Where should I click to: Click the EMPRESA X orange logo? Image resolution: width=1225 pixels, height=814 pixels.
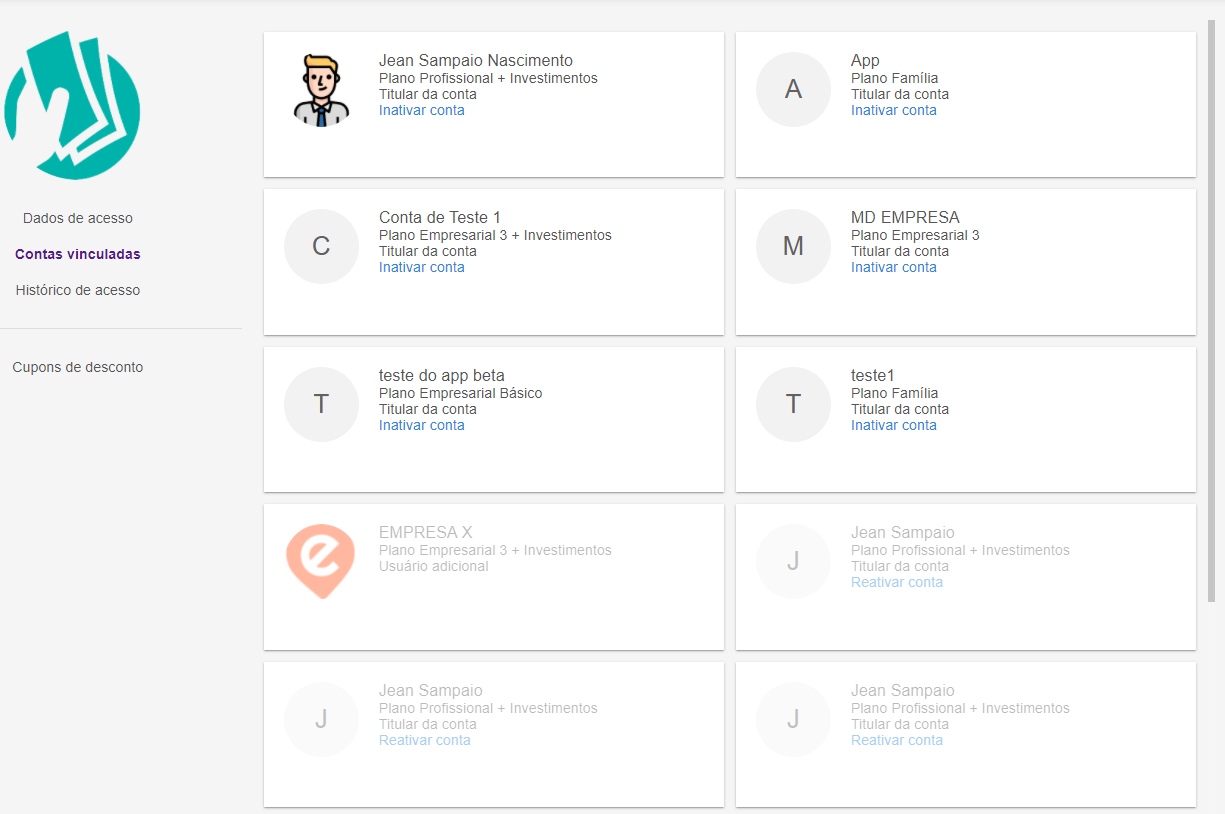click(321, 561)
